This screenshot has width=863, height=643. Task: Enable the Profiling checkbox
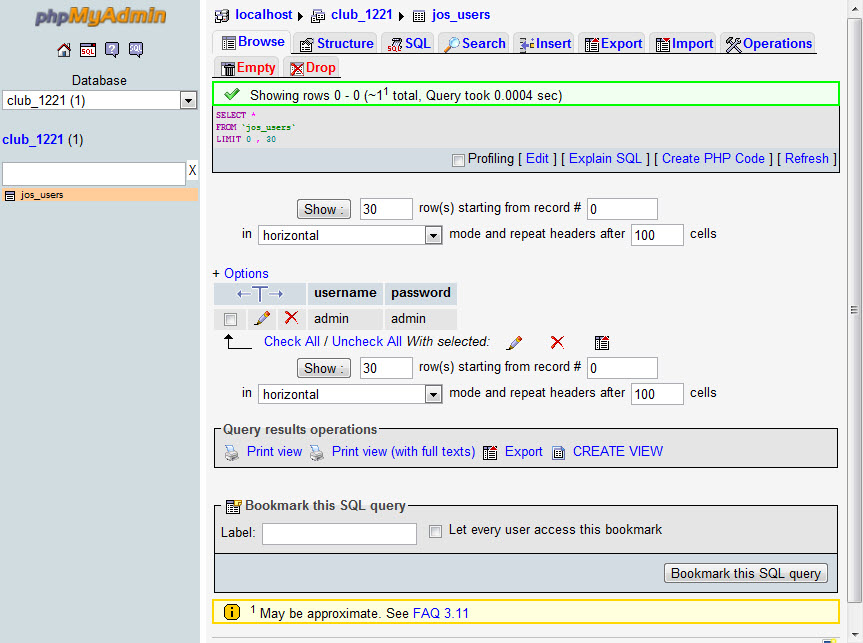point(457,160)
